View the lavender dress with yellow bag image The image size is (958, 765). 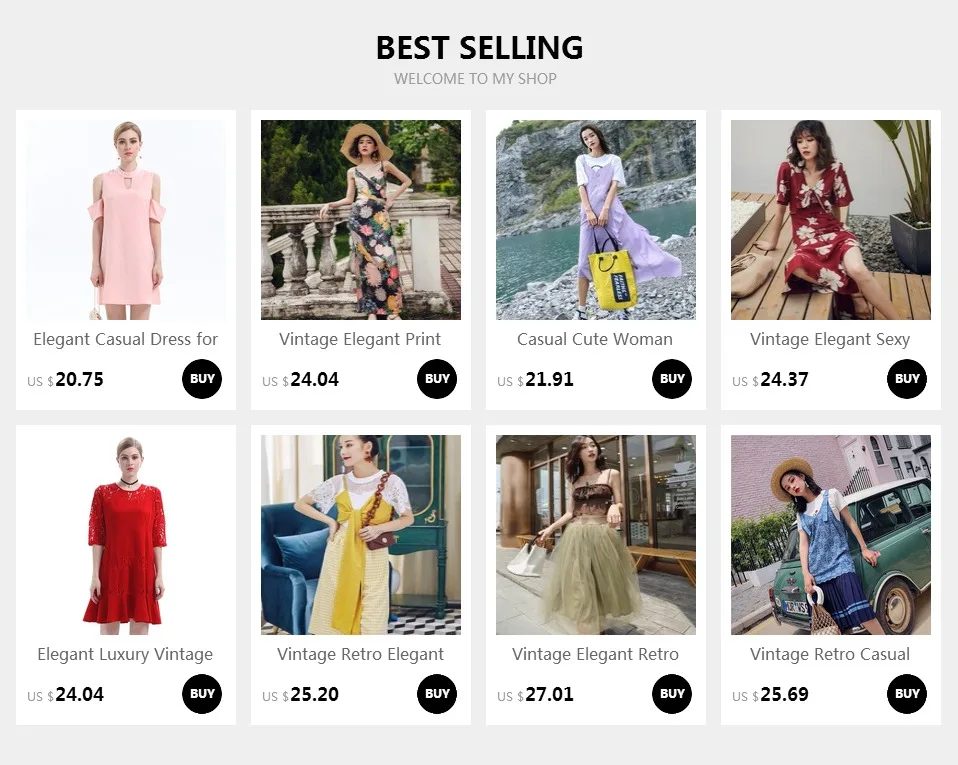[596, 220]
